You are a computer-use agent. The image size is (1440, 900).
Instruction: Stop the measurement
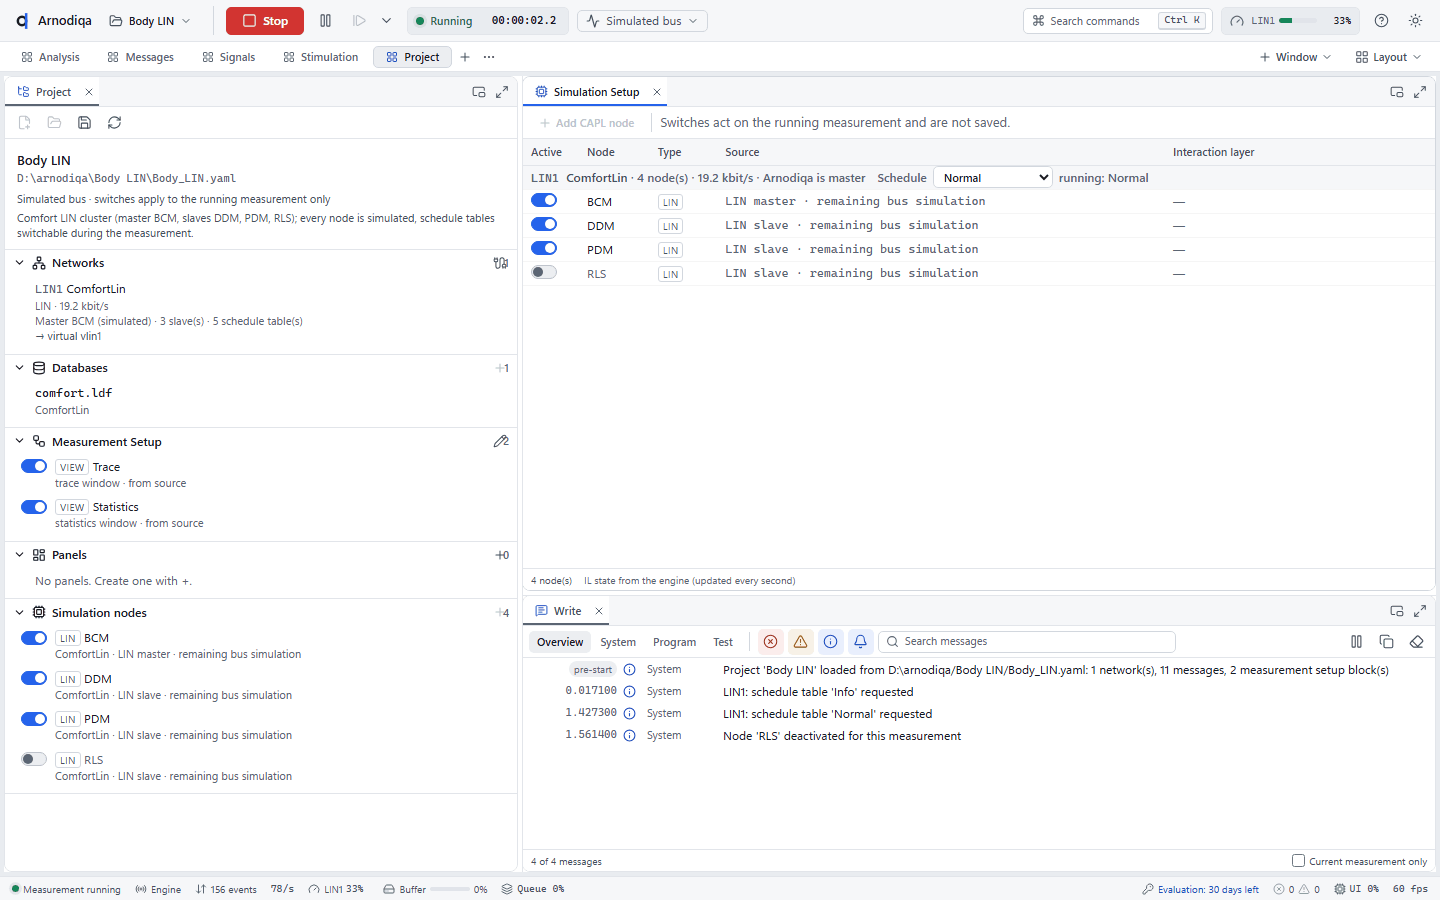click(x=265, y=21)
